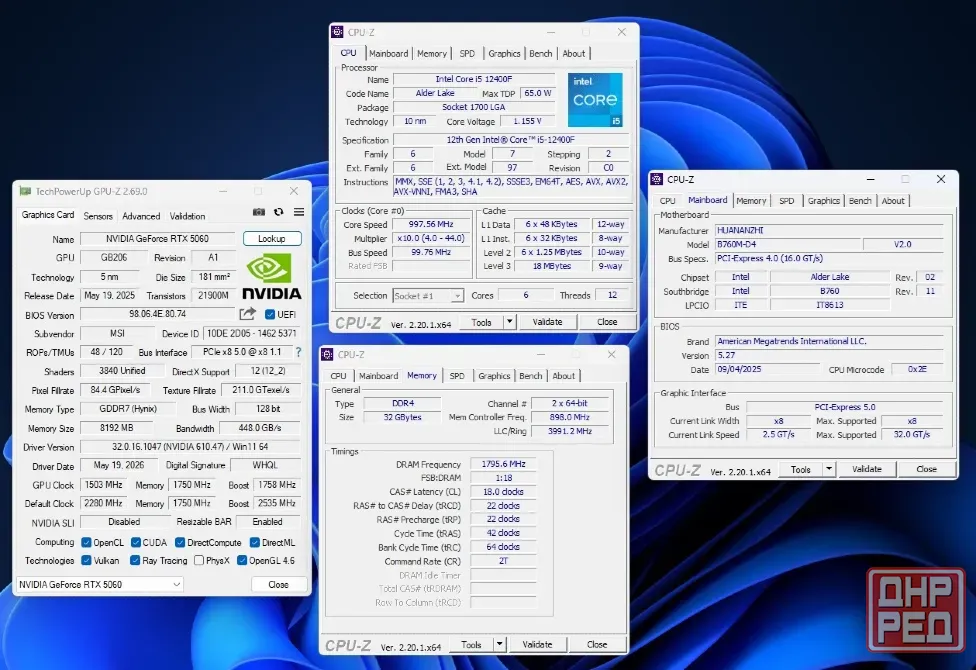Click Tools button in the Memory window
The width and height of the screenshot is (976, 670).
pos(471,644)
